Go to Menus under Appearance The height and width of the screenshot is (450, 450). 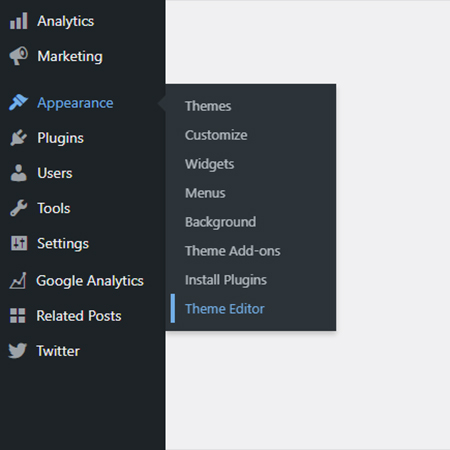tap(205, 193)
